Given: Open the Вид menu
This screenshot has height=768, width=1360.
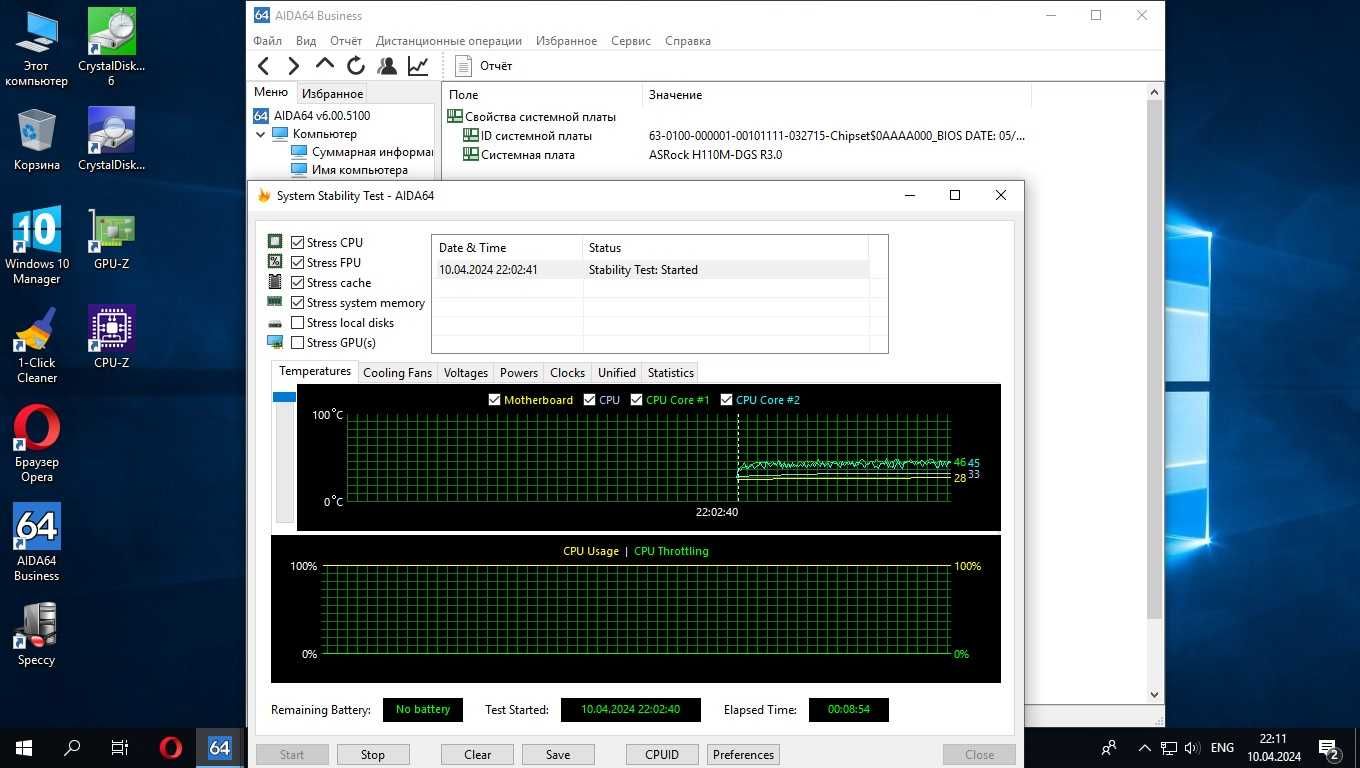Looking at the screenshot, I should point(306,41).
